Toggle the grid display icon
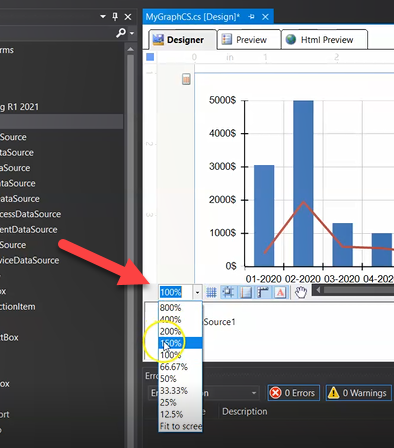 pos(211,292)
